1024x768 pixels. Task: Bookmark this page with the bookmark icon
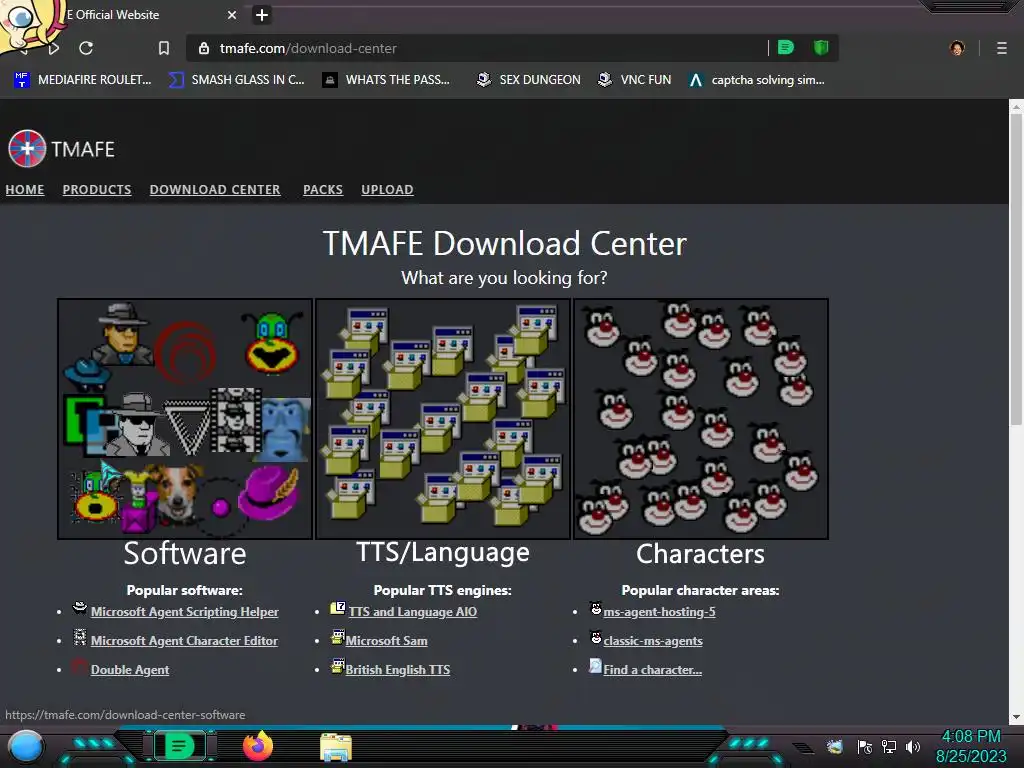tap(164, 48)
